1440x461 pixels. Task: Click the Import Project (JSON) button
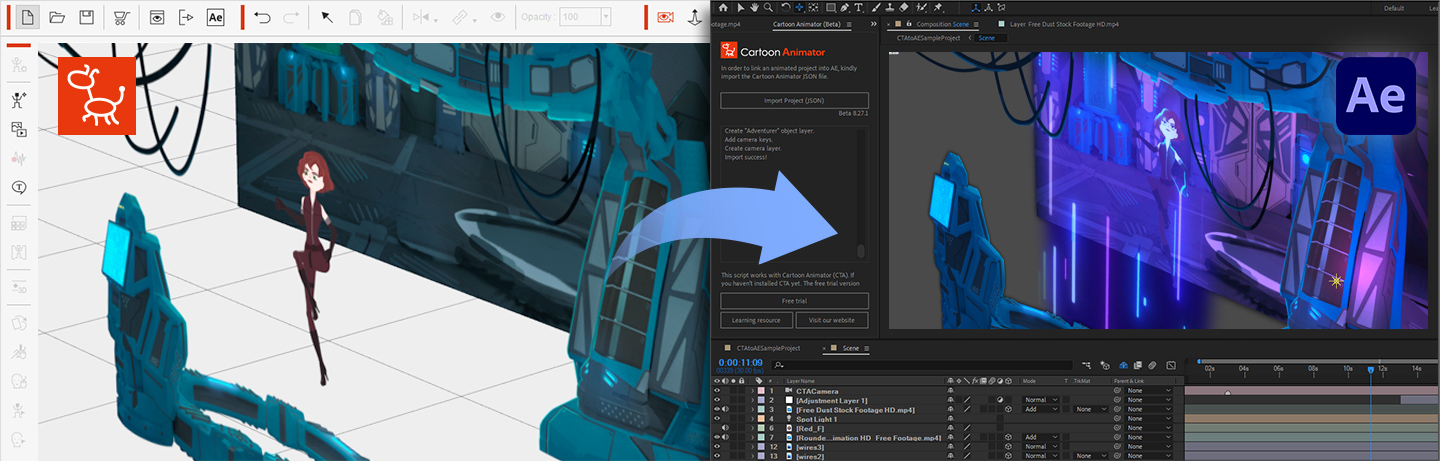point(794,101)
